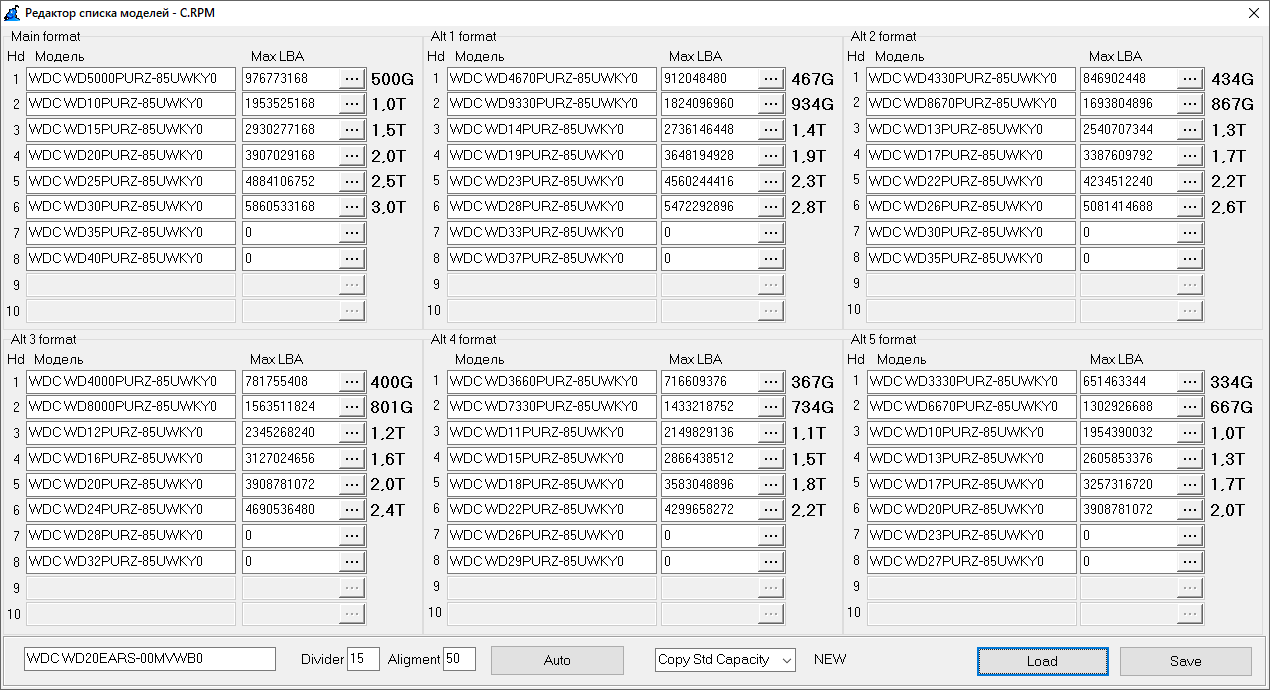Select the WDC WD5000PURZ-85UWKY0 model field

pos(131,78)
